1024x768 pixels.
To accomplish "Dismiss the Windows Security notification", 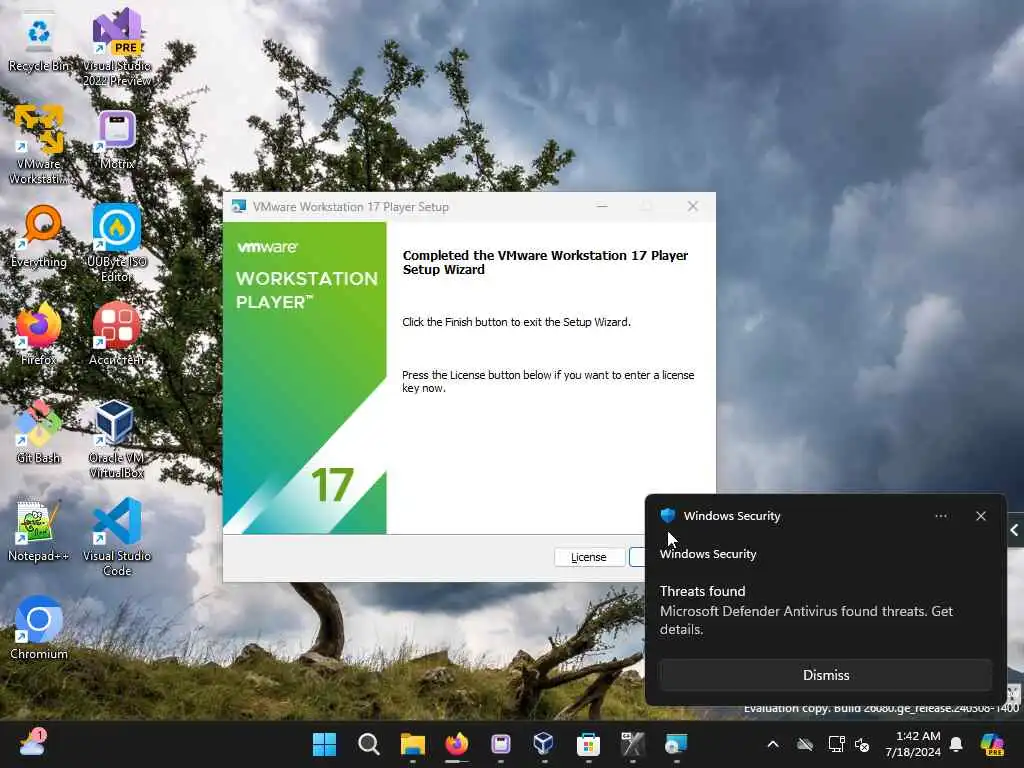I will point(825,675).
